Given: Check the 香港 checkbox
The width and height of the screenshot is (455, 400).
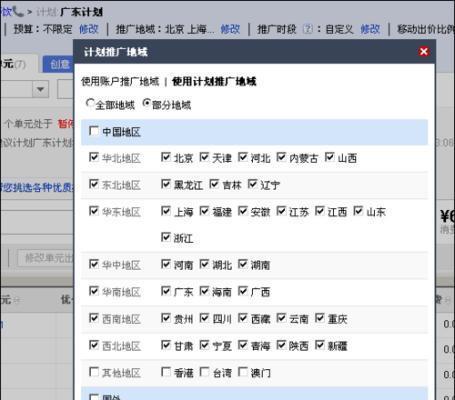Looking at the screenshot, I should coord(166,372).
